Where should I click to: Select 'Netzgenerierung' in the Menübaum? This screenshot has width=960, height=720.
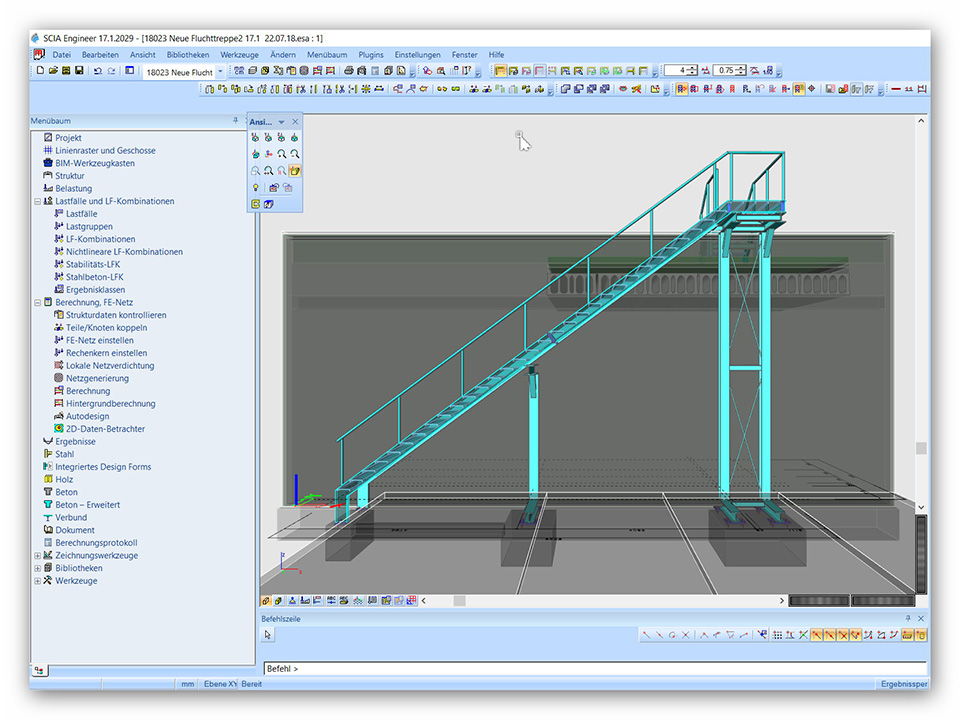pyautogui.click(x=97, y=378)
